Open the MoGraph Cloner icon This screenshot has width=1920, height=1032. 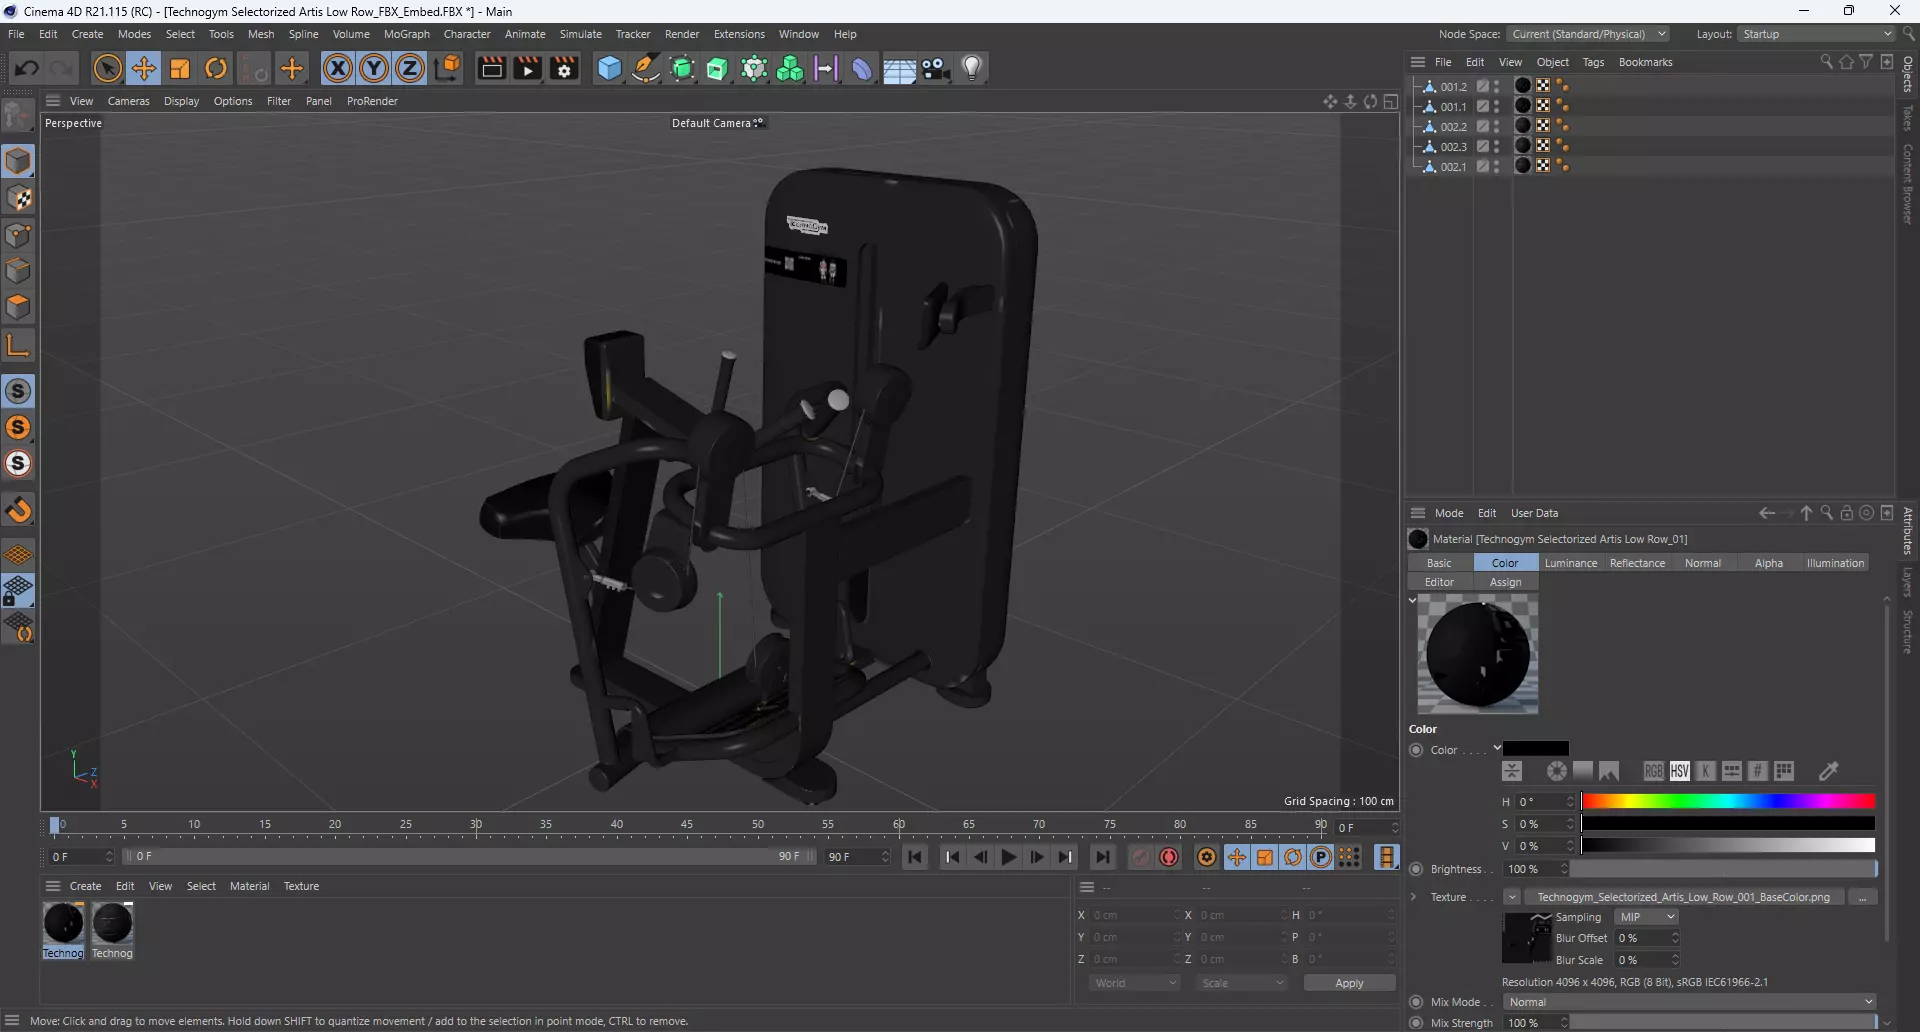(790, 68)
